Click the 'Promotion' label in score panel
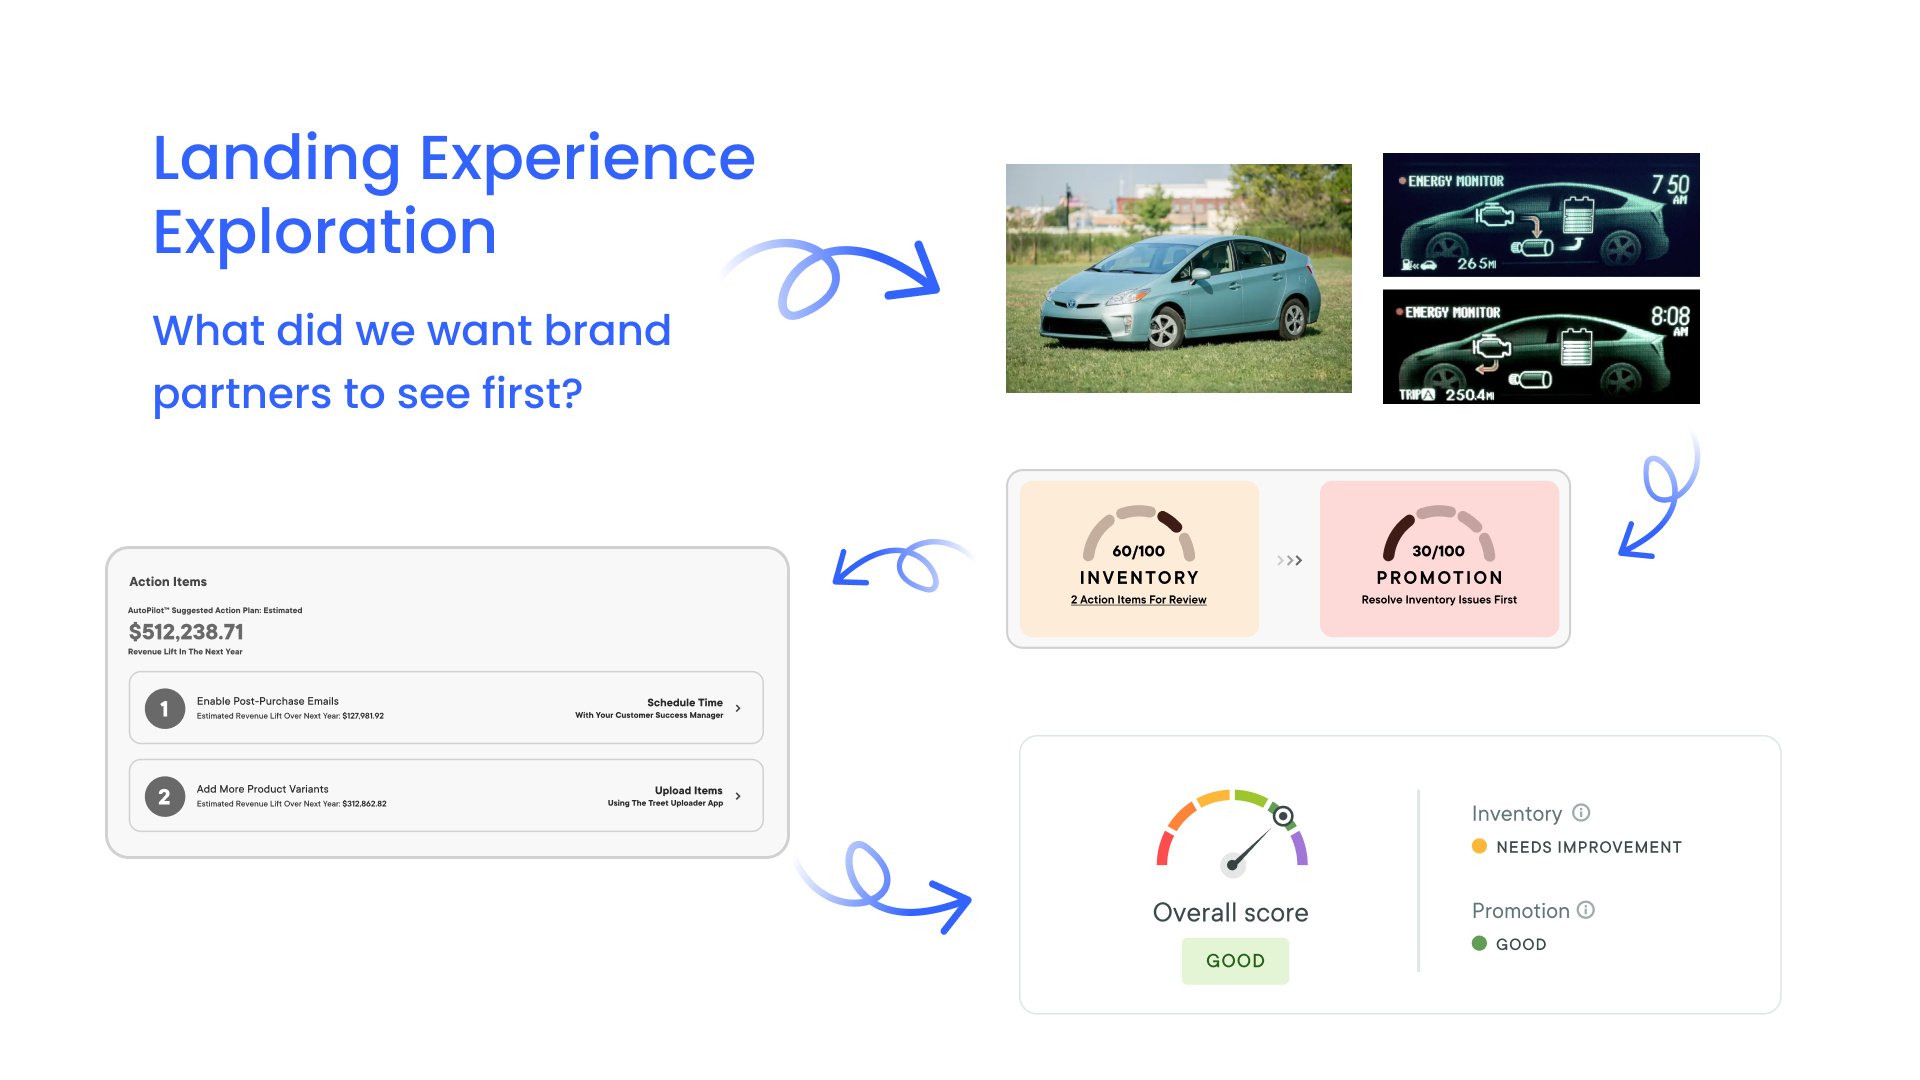This screenshot has height=1080, width=1920. coord(1520,911)
